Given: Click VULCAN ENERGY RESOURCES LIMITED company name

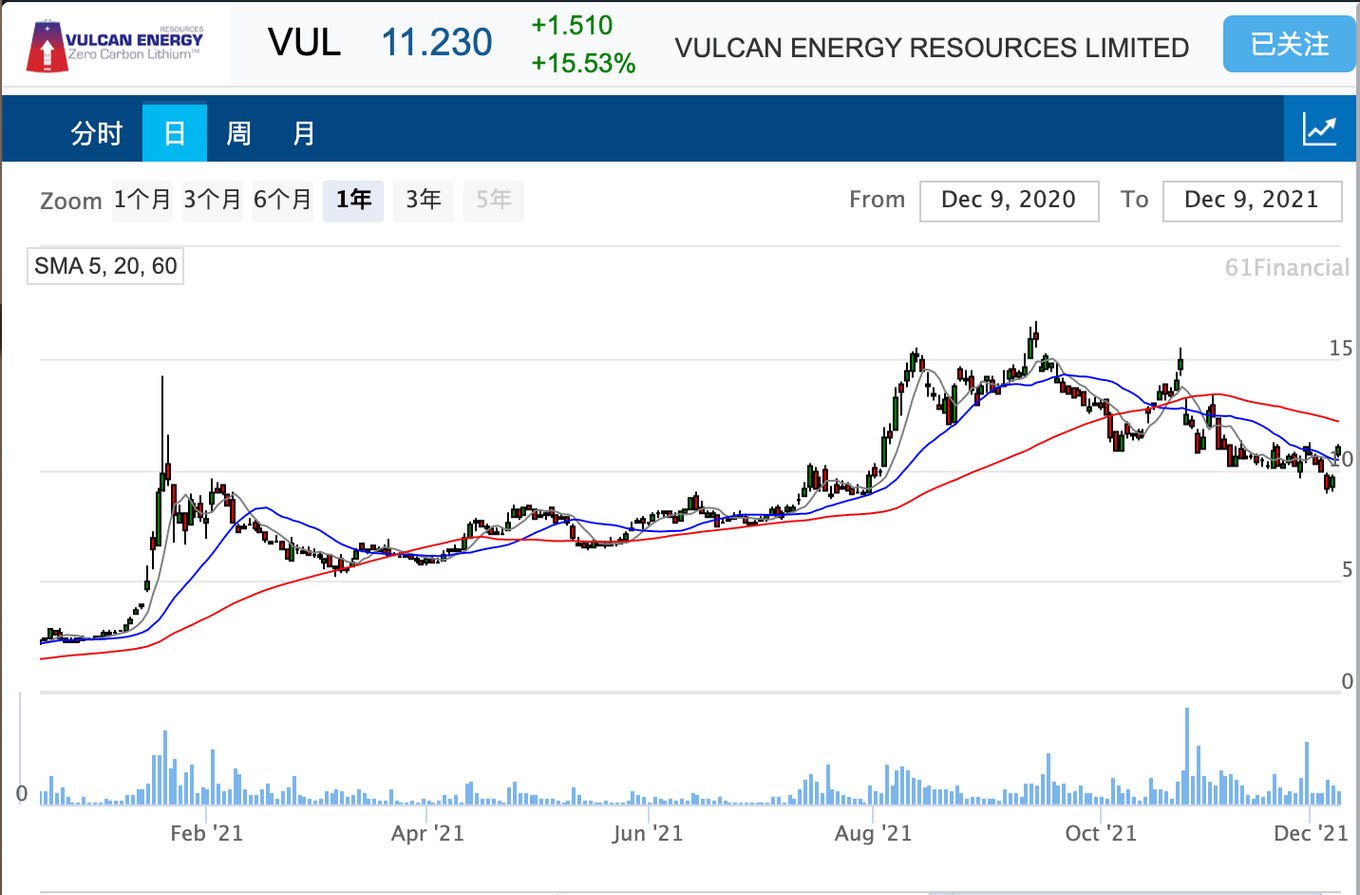Looking at the screenshot, I should point(932,48).
